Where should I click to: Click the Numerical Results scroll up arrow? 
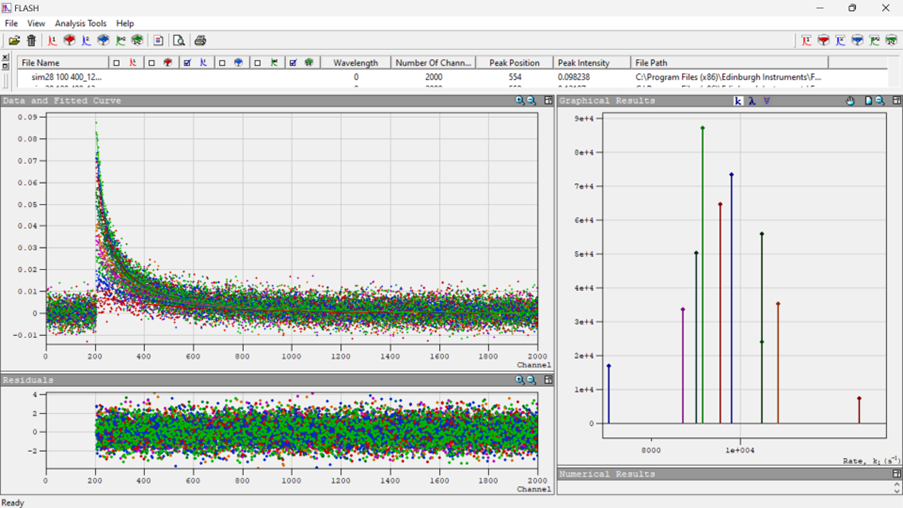tap(897, 484)
